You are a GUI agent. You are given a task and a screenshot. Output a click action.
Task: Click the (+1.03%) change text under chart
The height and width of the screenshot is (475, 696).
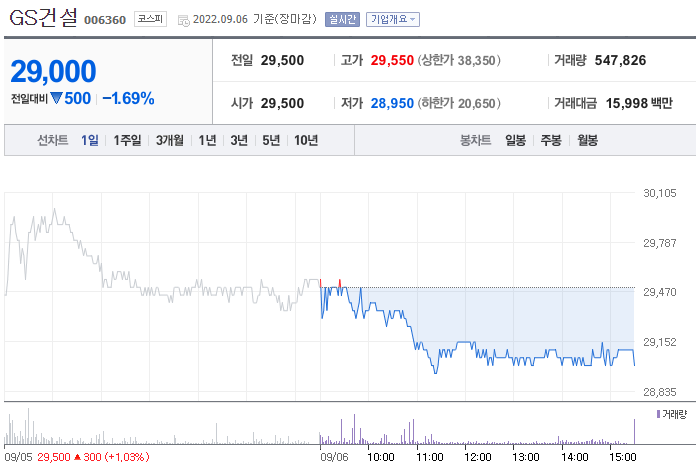tap(127, 457)
